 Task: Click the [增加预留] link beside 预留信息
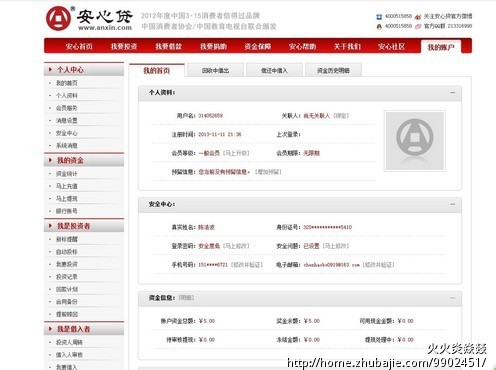(268, 172)
